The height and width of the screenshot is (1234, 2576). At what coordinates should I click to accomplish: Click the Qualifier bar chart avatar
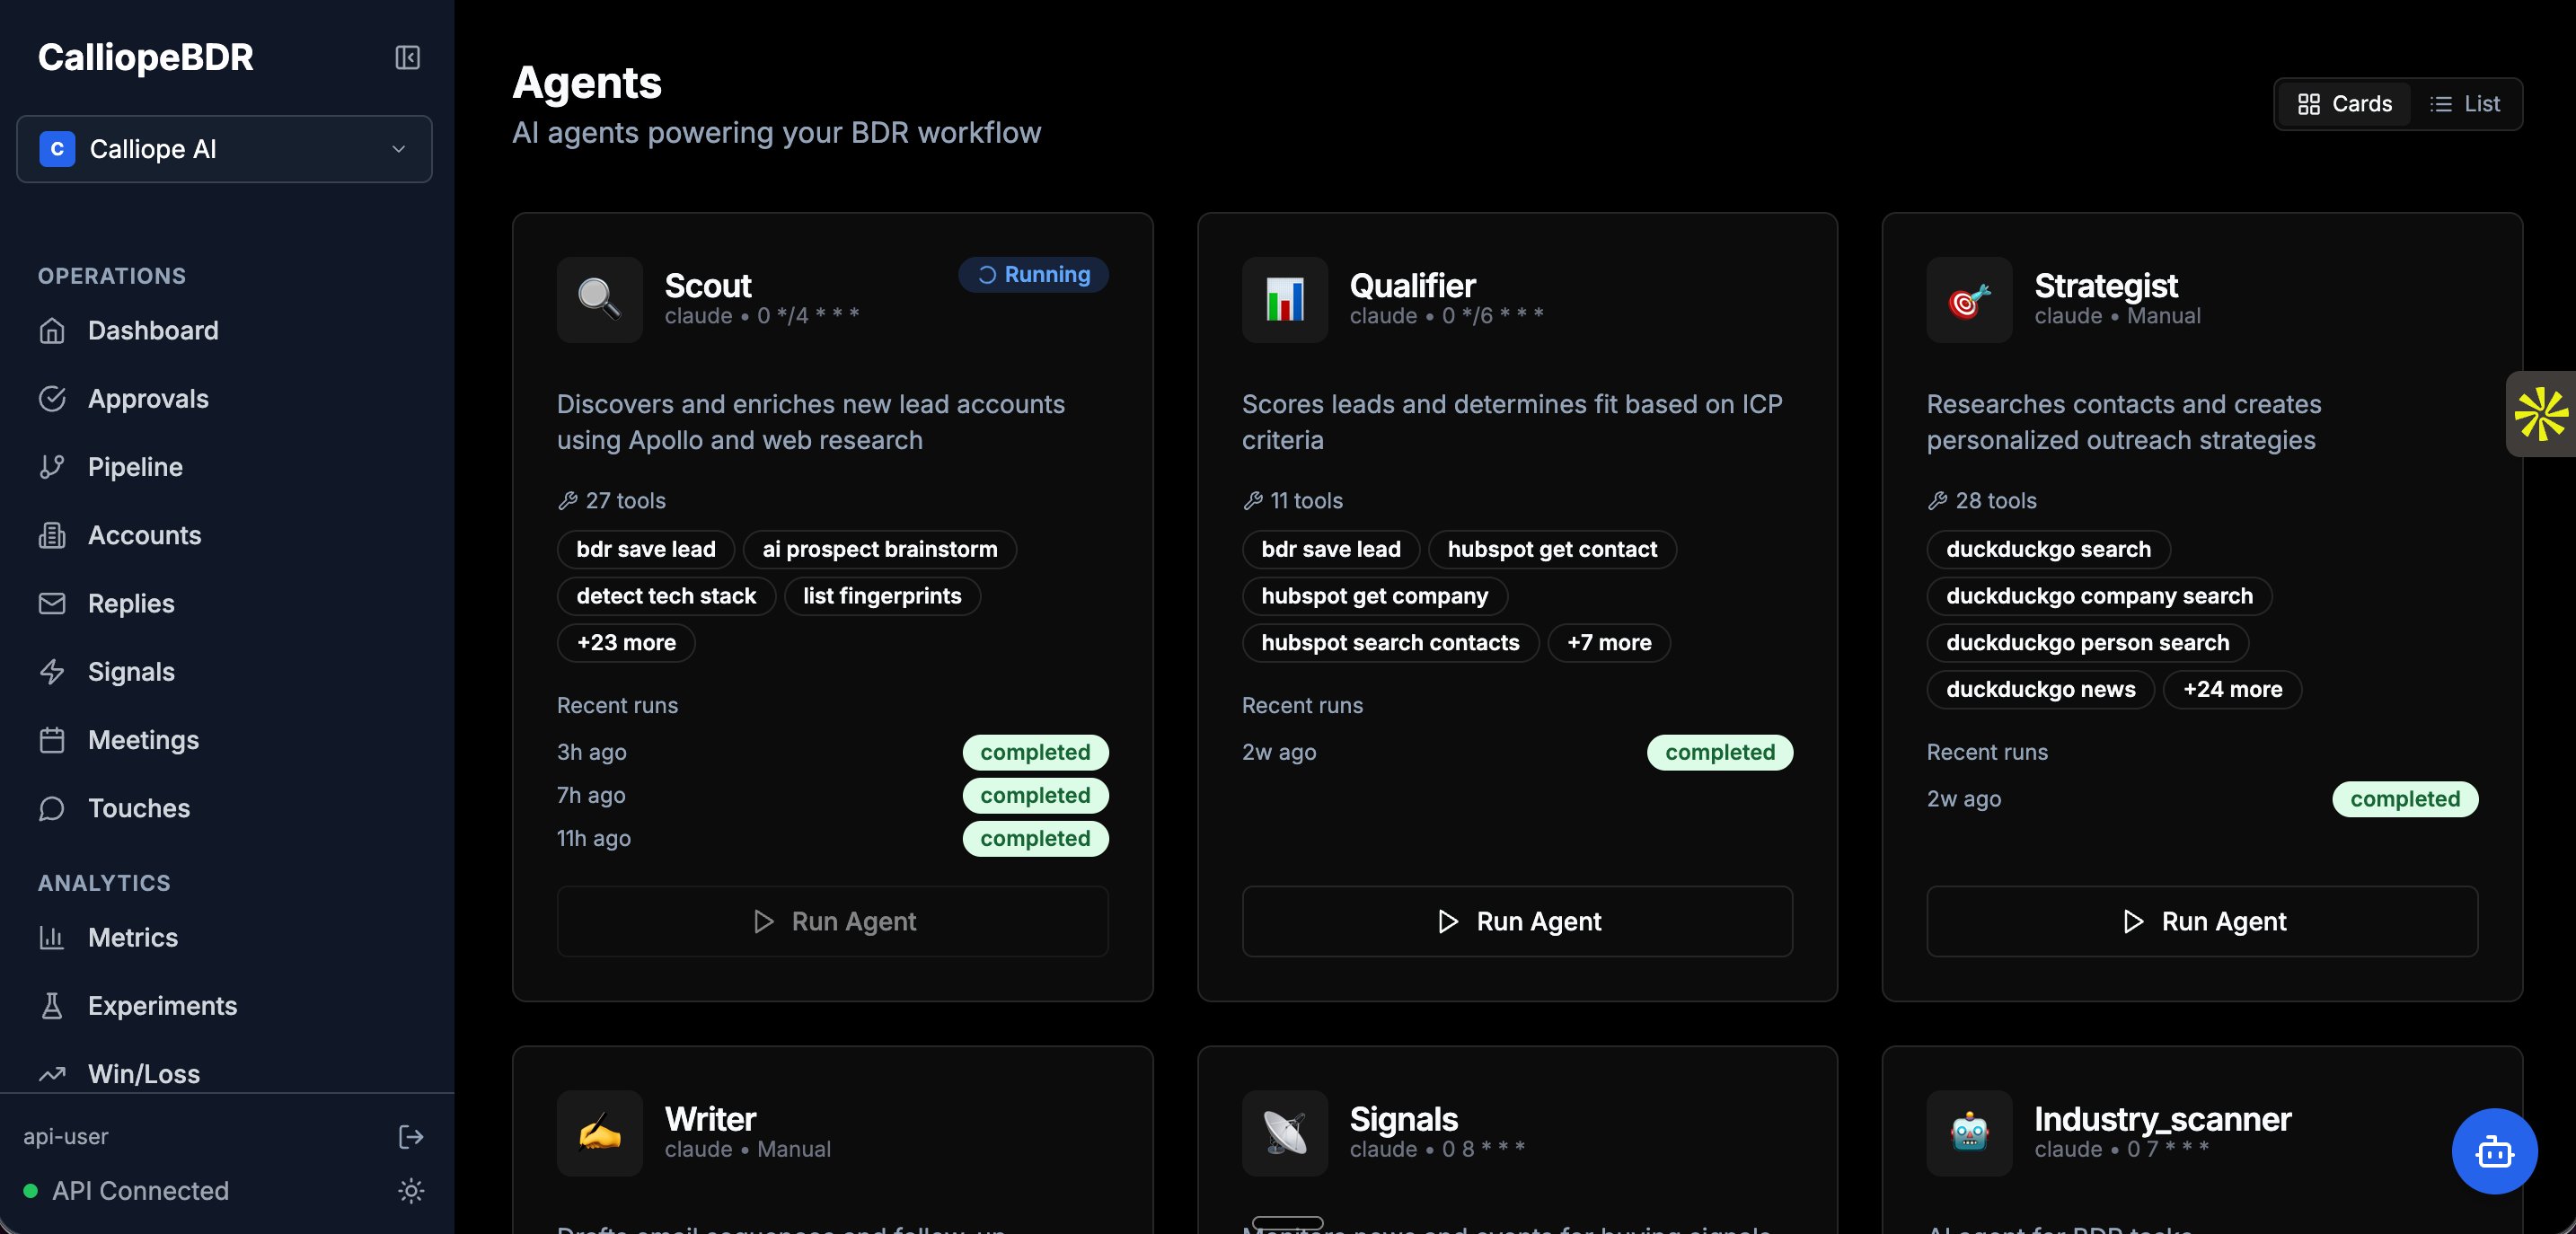(1284, 299)
